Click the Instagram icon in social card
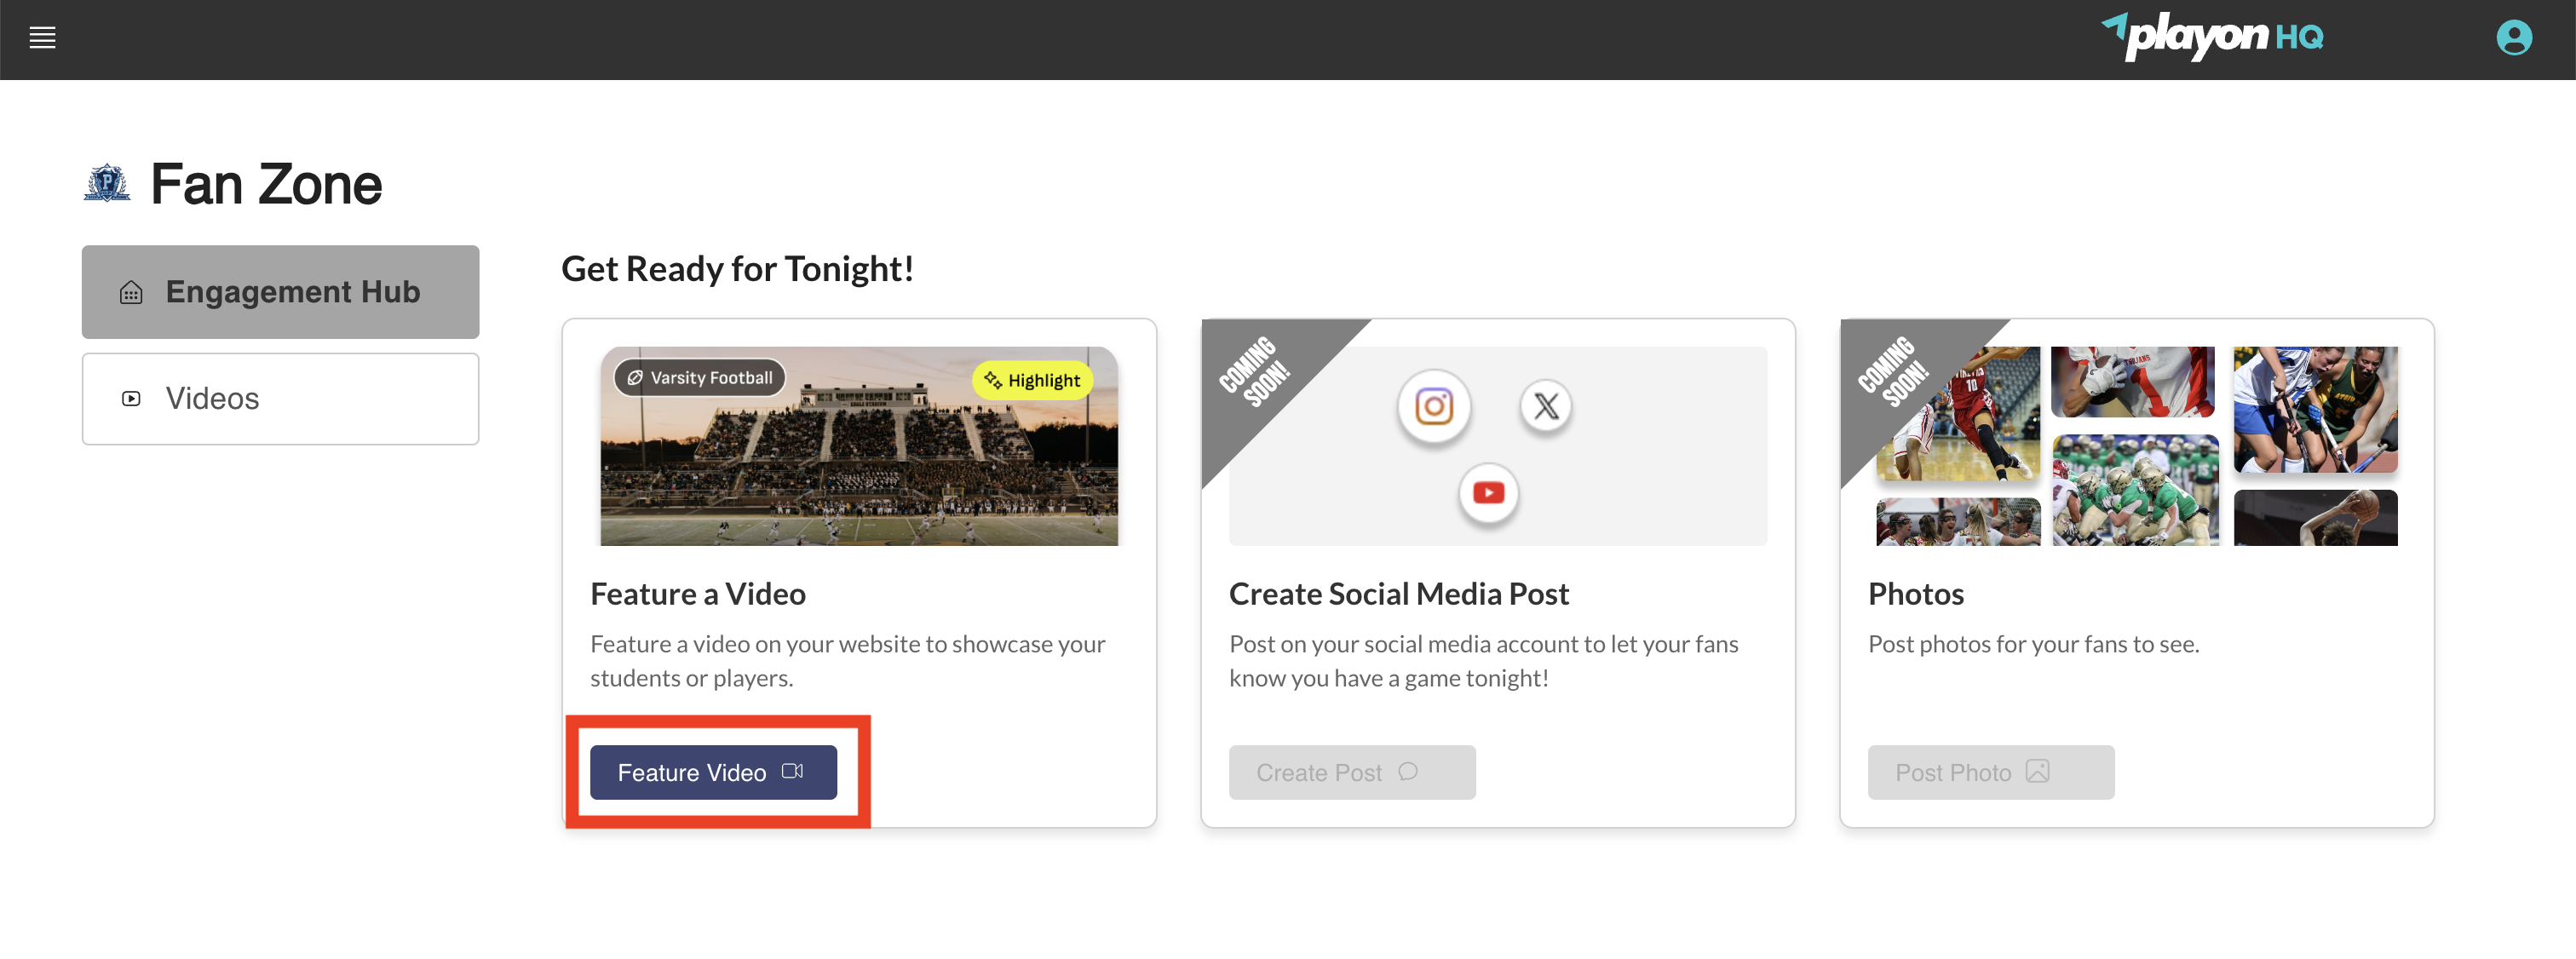 tap(1434, 406)
